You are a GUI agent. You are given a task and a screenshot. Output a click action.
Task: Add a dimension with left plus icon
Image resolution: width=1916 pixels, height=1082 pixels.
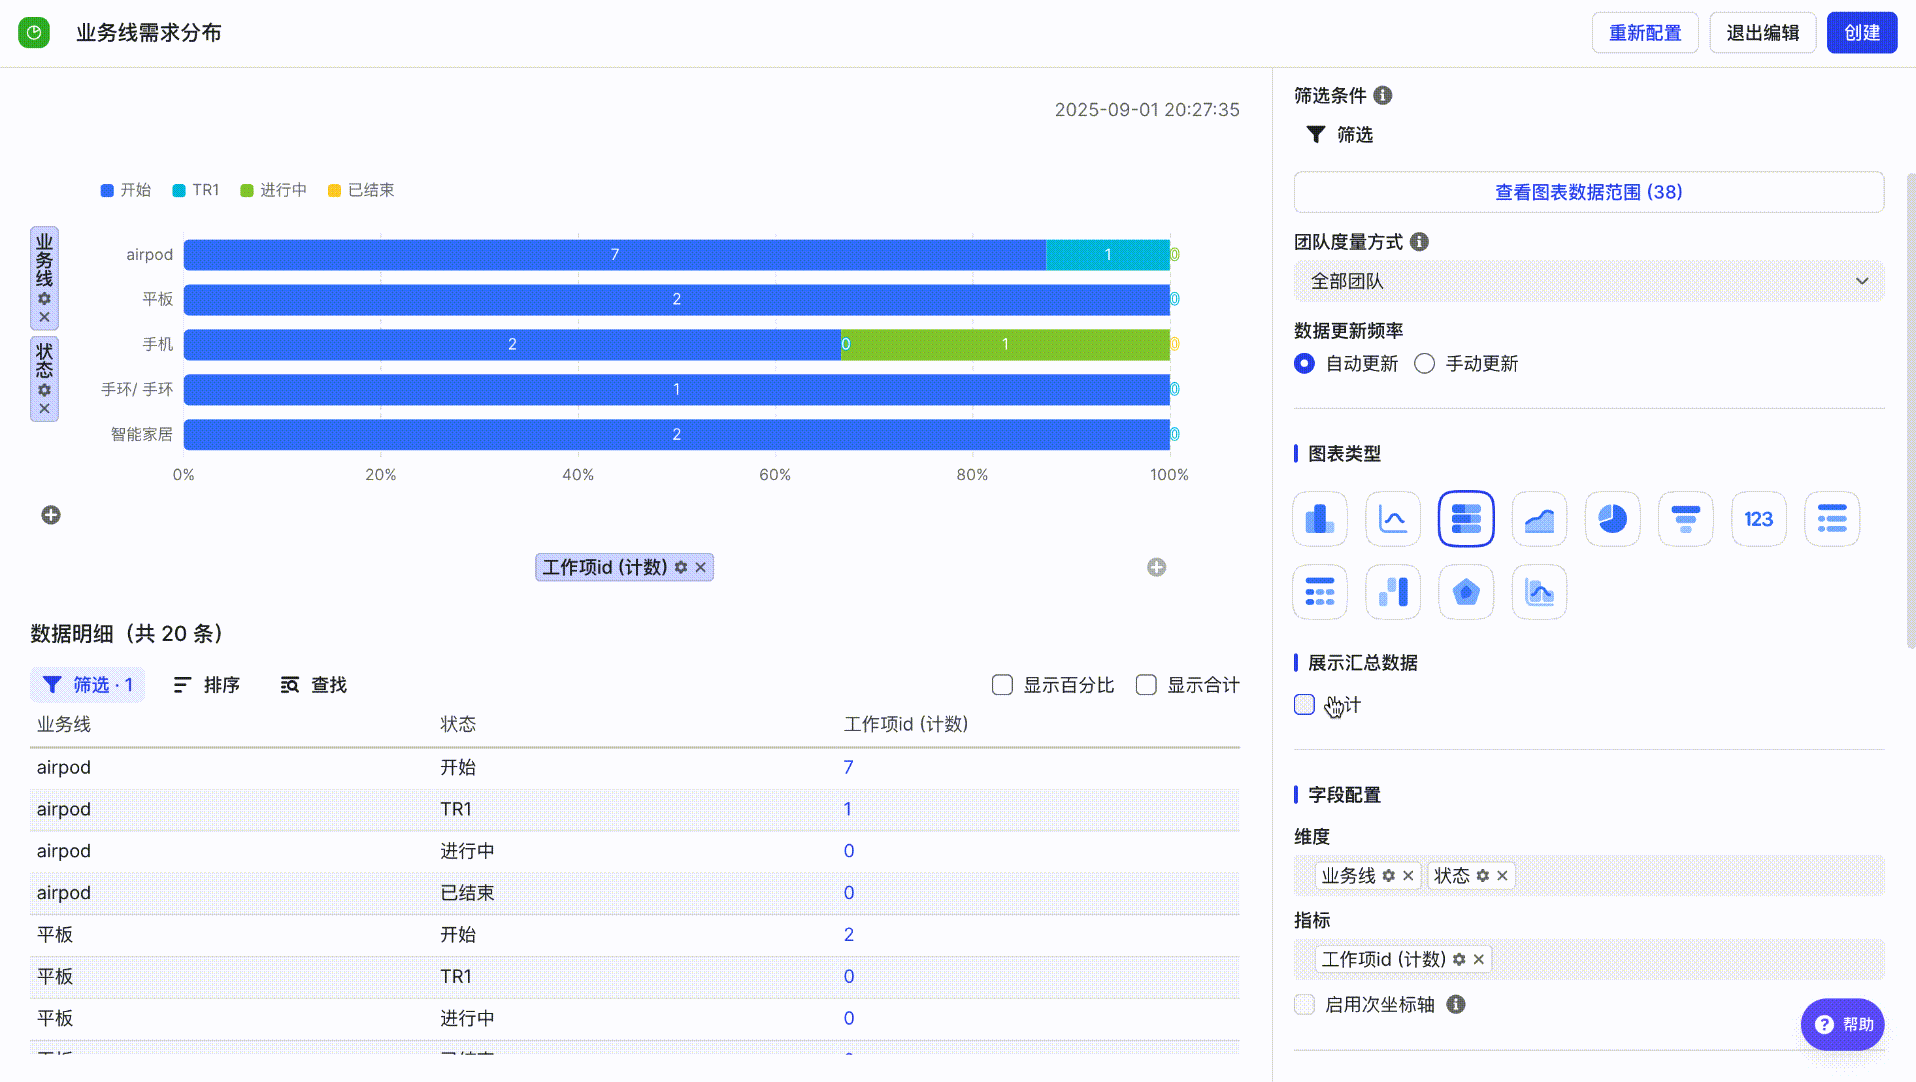(51, 515)
